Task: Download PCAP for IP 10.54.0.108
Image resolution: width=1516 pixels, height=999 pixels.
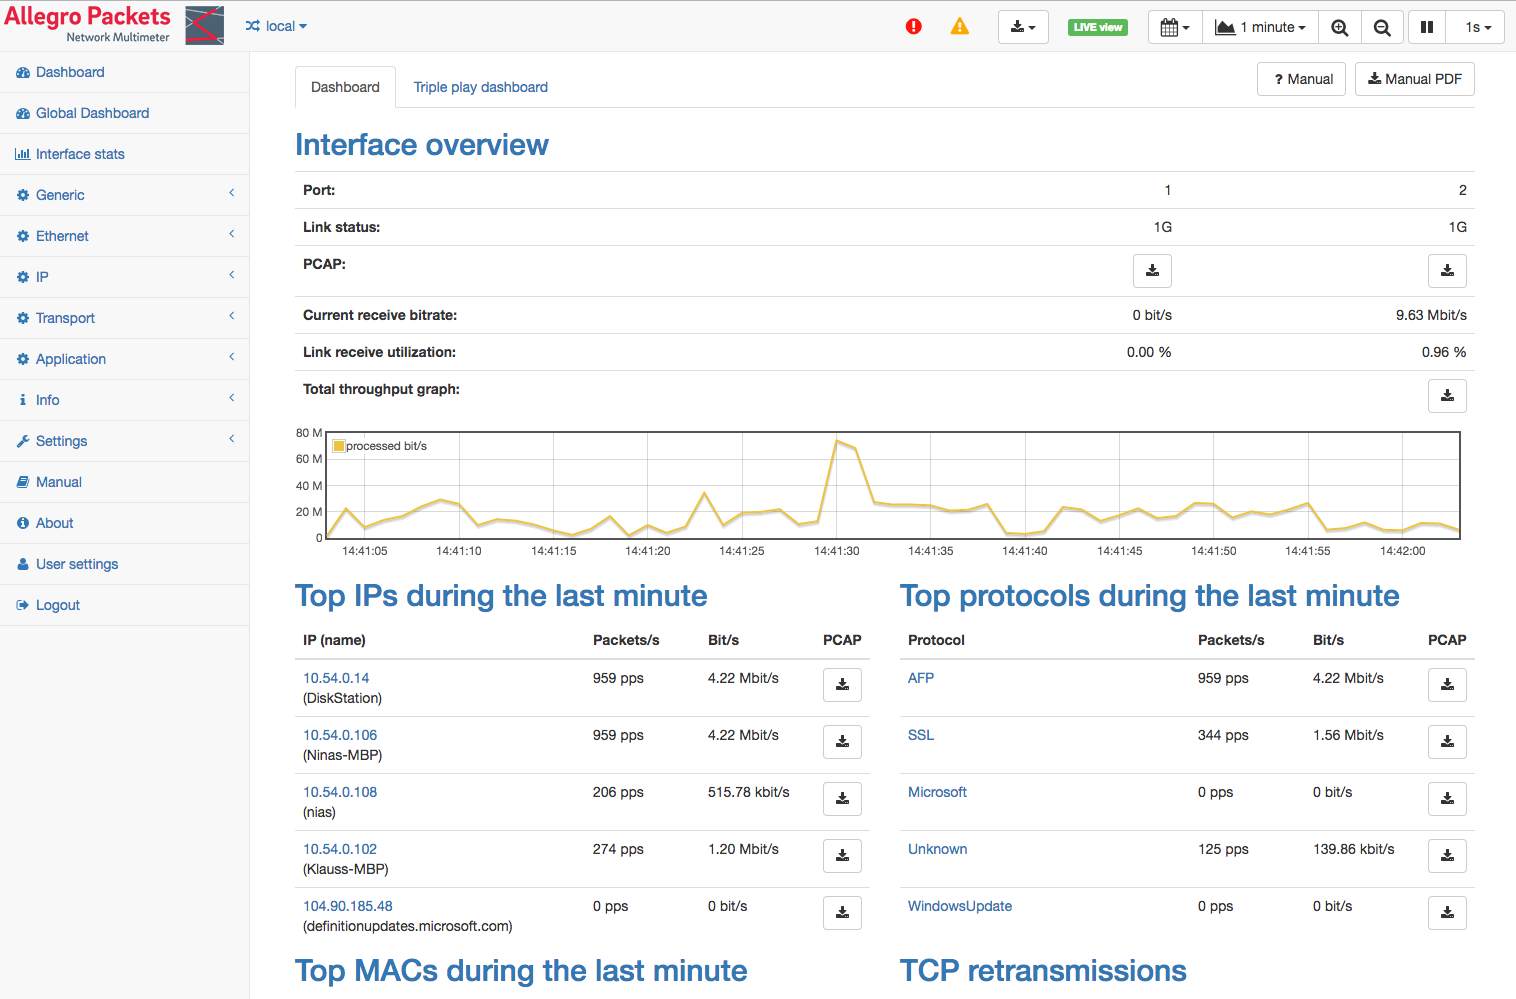Action: click(x=842, y=799)
